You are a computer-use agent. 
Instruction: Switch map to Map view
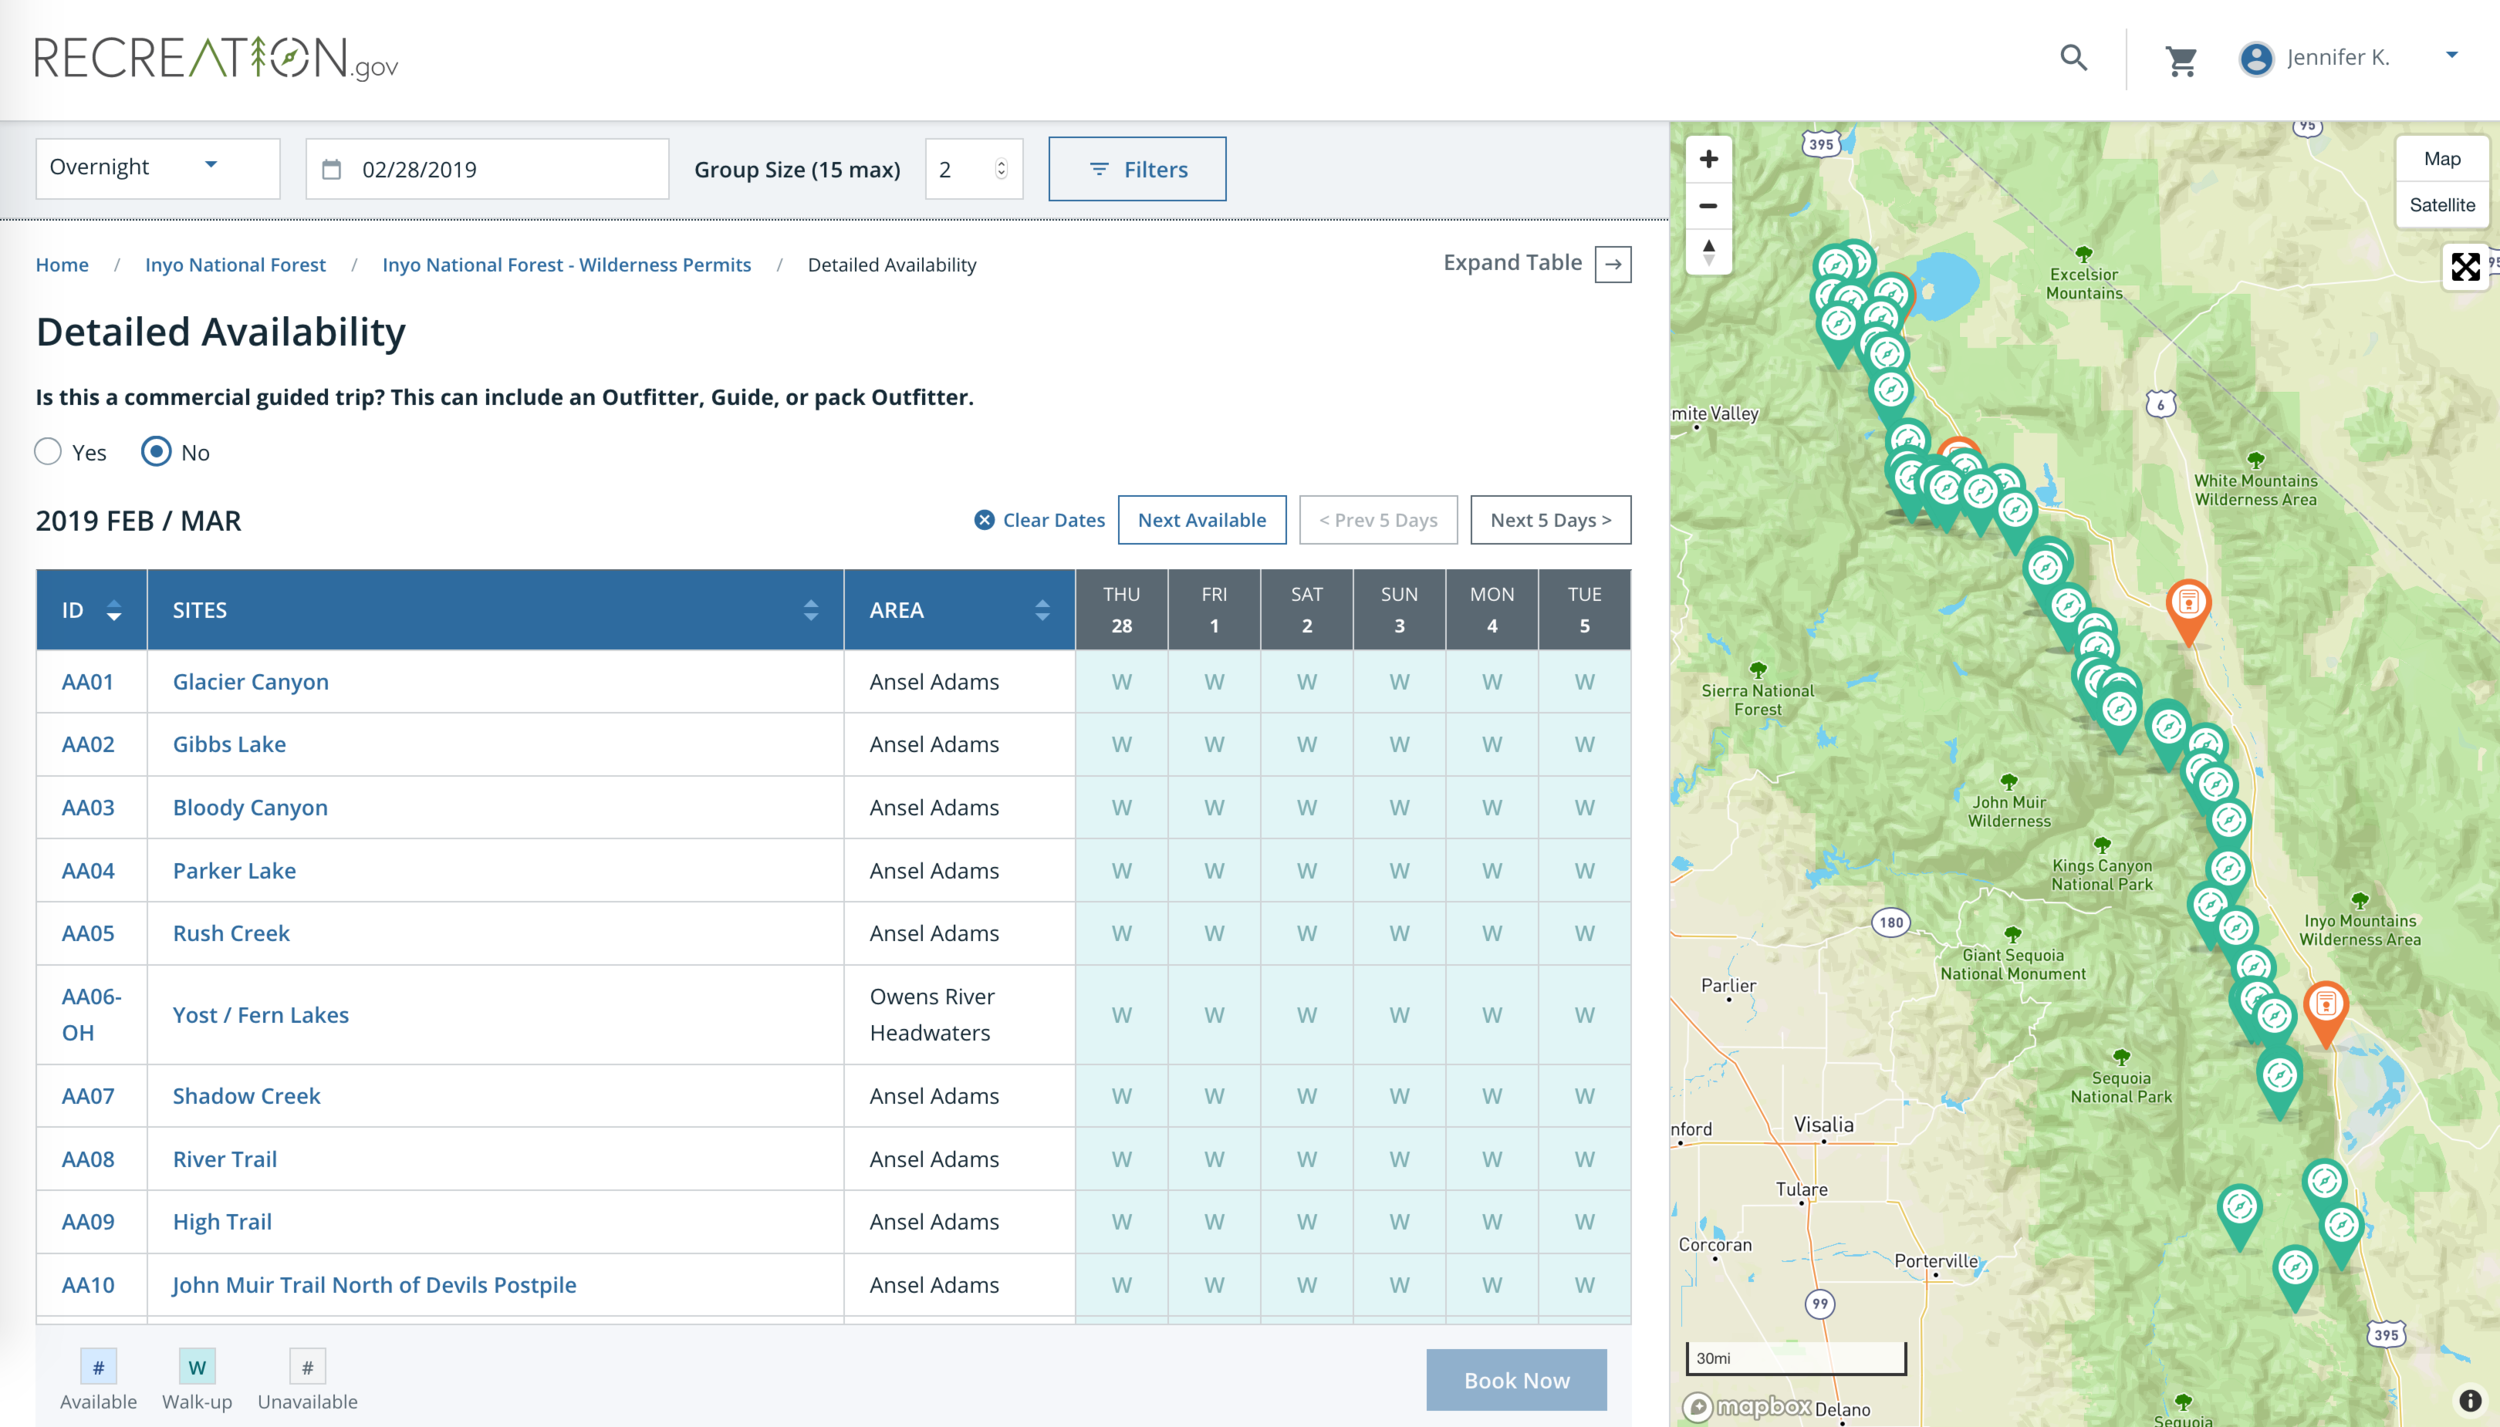(2441, 159)
